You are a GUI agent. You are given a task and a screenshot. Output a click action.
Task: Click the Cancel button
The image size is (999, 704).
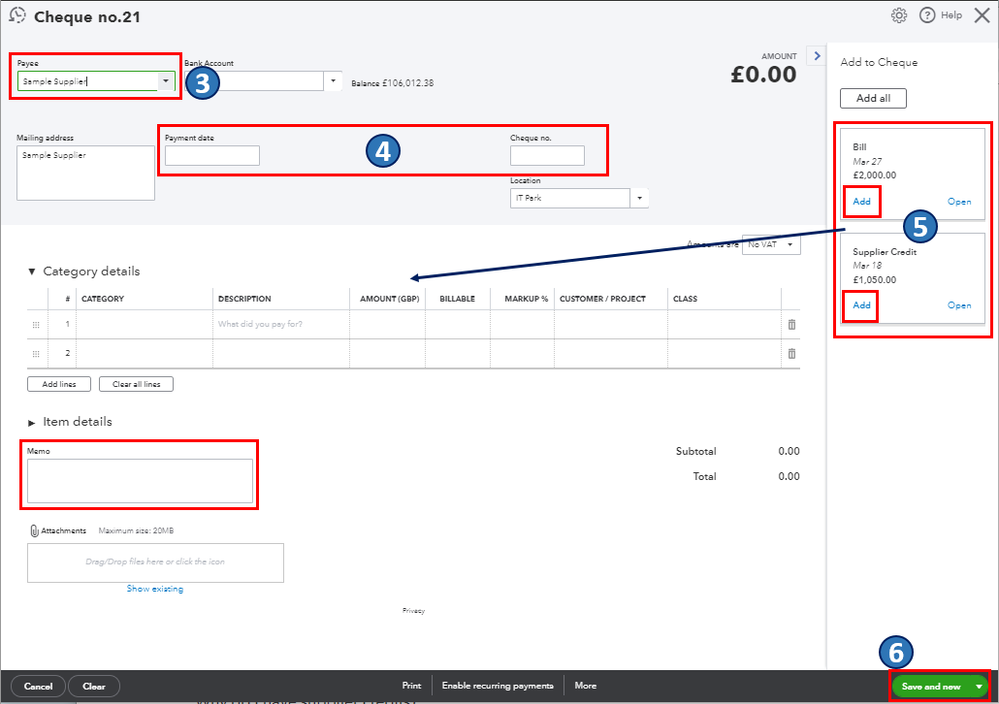38,686
